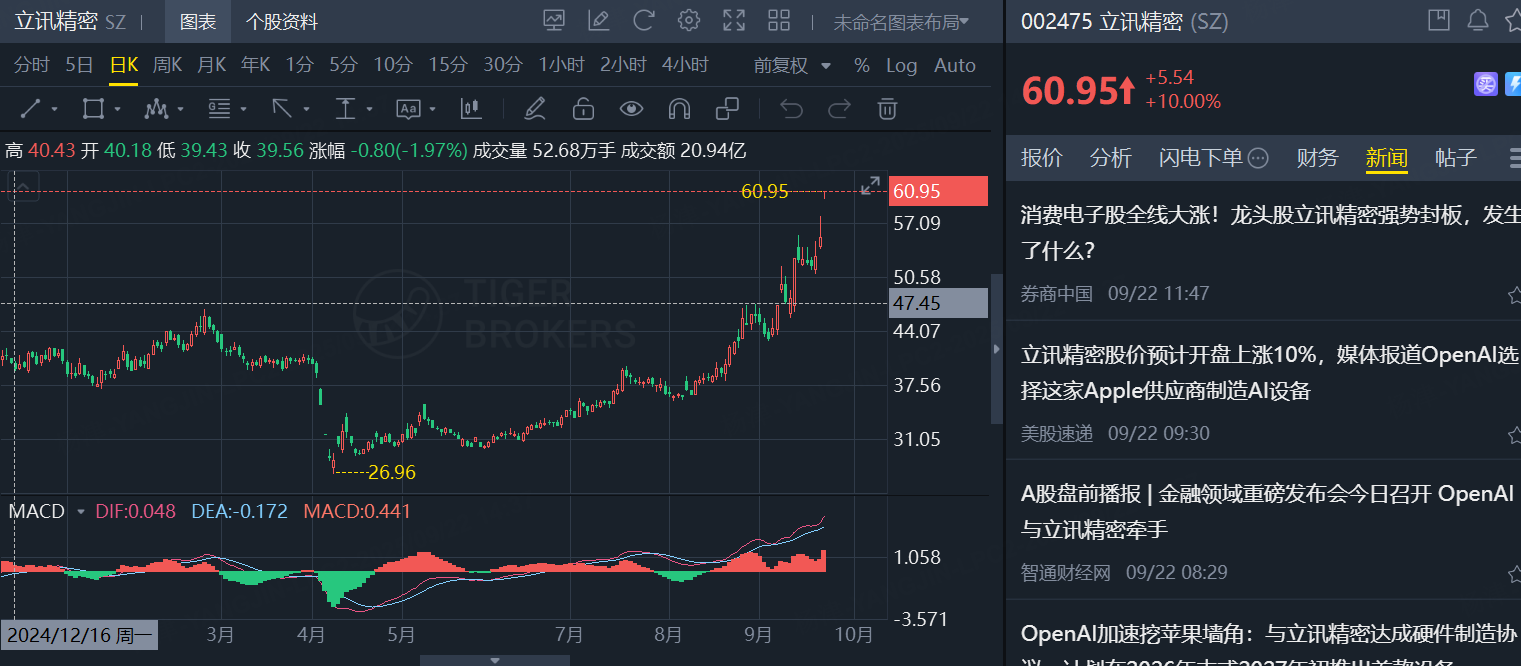Open the 帖子 tab
The height and width of the screenshot is (666, 1521).
click(1455, 158)
